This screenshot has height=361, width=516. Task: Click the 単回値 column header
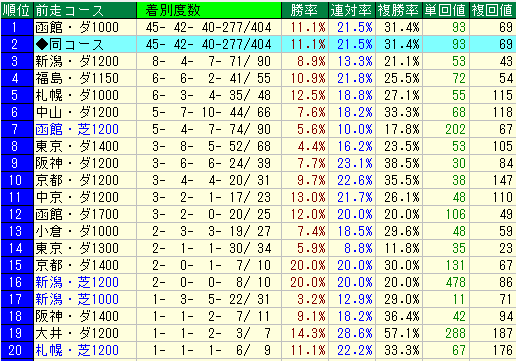[x=446, y=10]
